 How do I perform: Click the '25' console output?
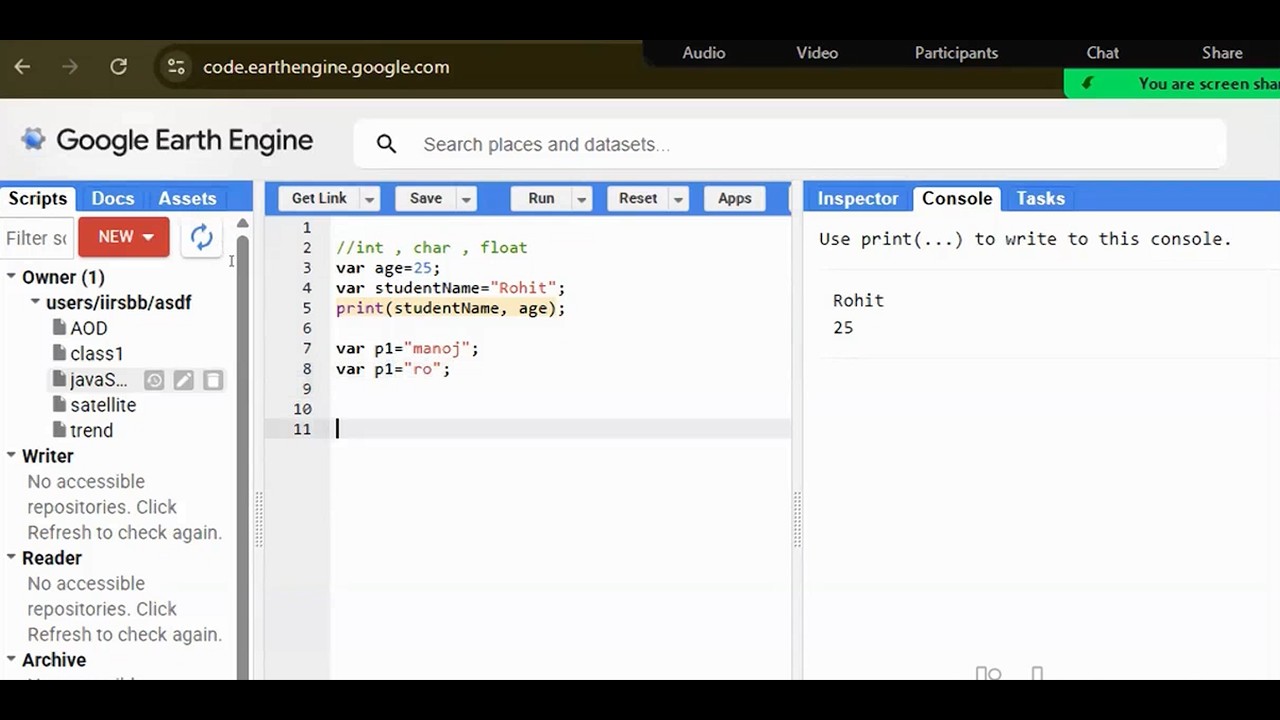tap(843, 327)
